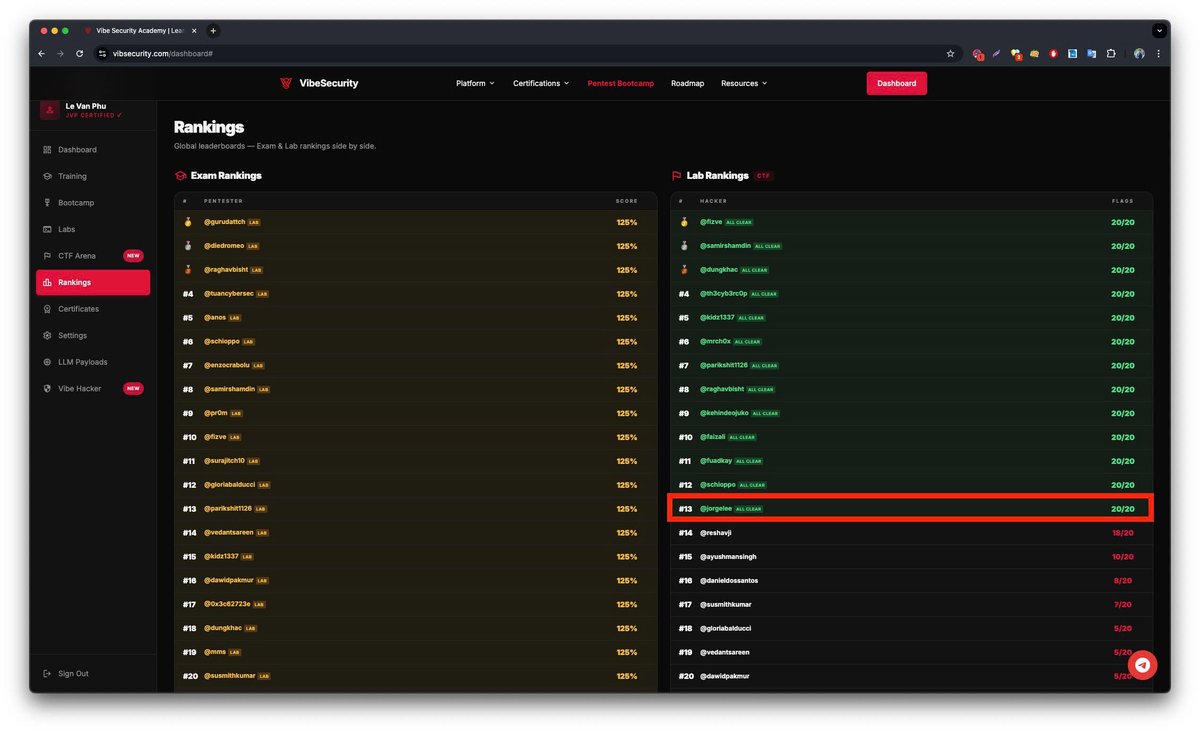Click the 10/20 flags value
This screenshot has height=732, width=1200.
tap(1123, 557)
